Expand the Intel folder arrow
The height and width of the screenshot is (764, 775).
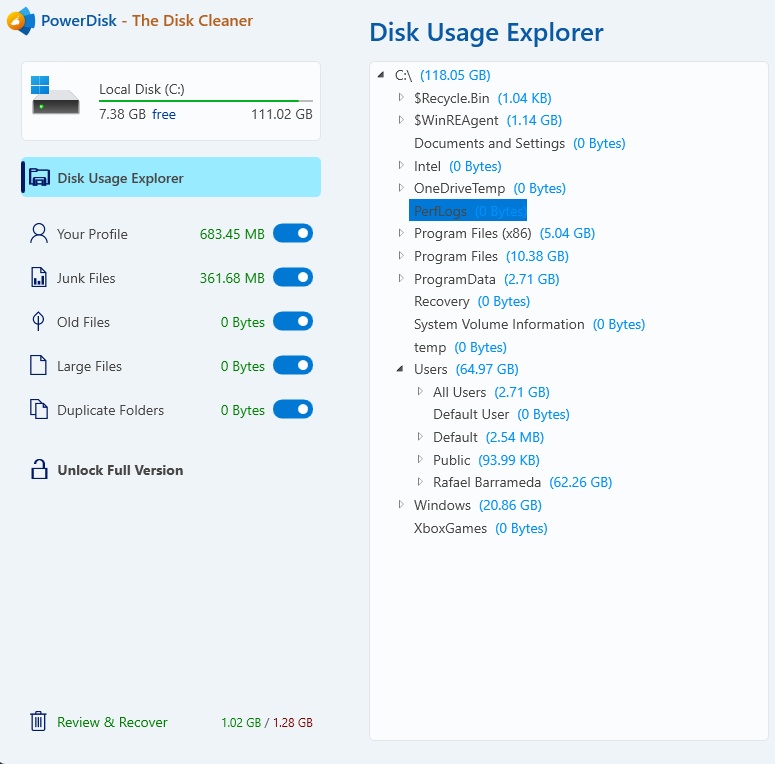point(401,165)
